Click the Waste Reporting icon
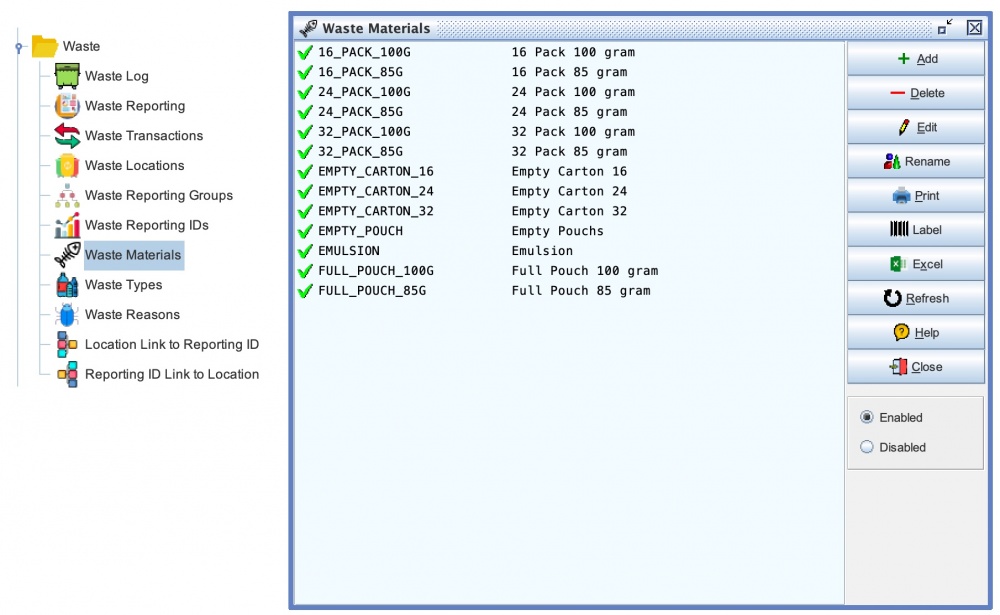The image size is (1000, 615). click(x=67, y=106)
